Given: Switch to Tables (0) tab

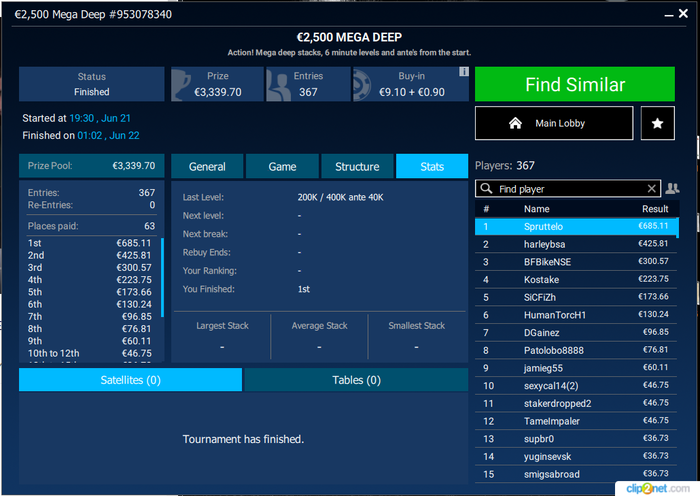Looking at the screenshot, I should pos(356,380).
